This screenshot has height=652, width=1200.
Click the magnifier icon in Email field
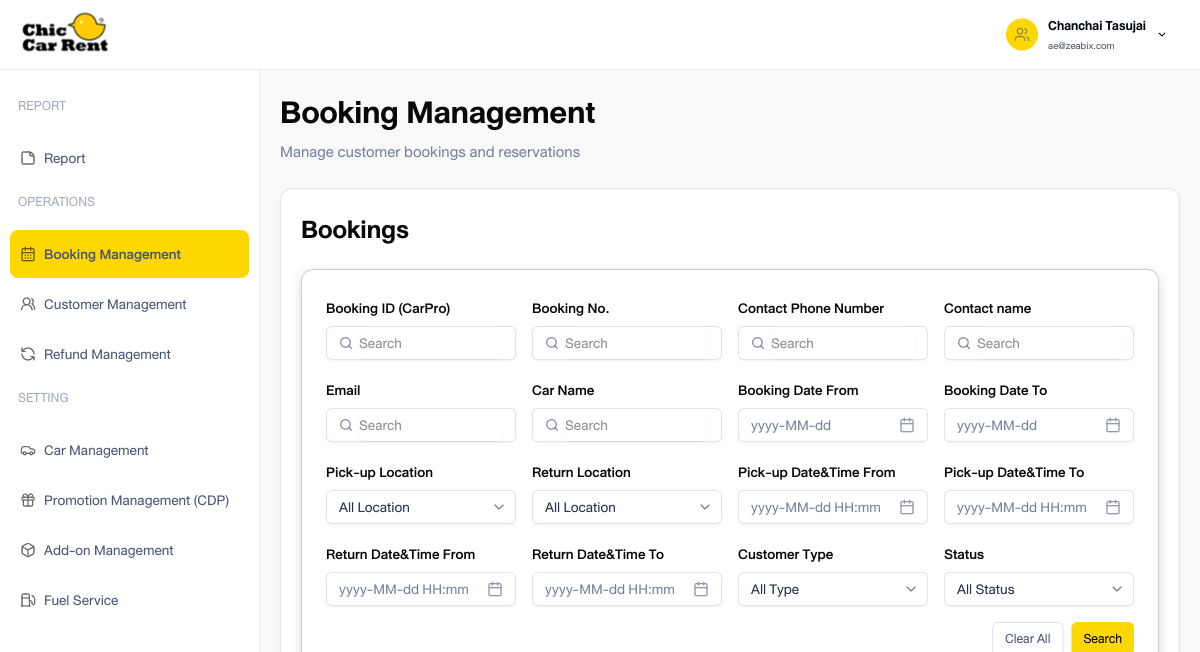[x=346, y=425]
